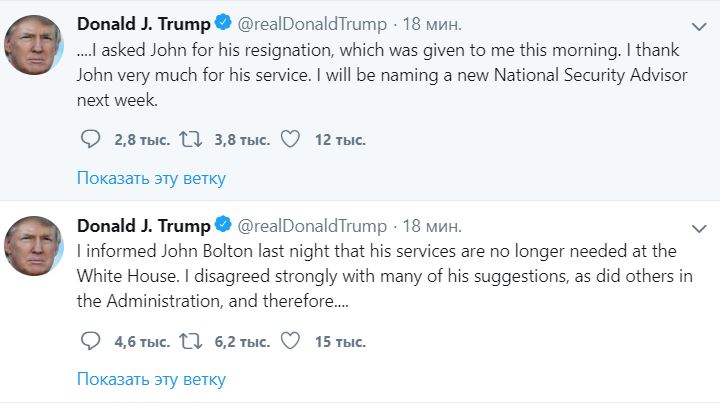Image resolution: width=720 pixels, height=403 pixels.
Task: Click 12 тыс. like count
Action: pos(340,140)
